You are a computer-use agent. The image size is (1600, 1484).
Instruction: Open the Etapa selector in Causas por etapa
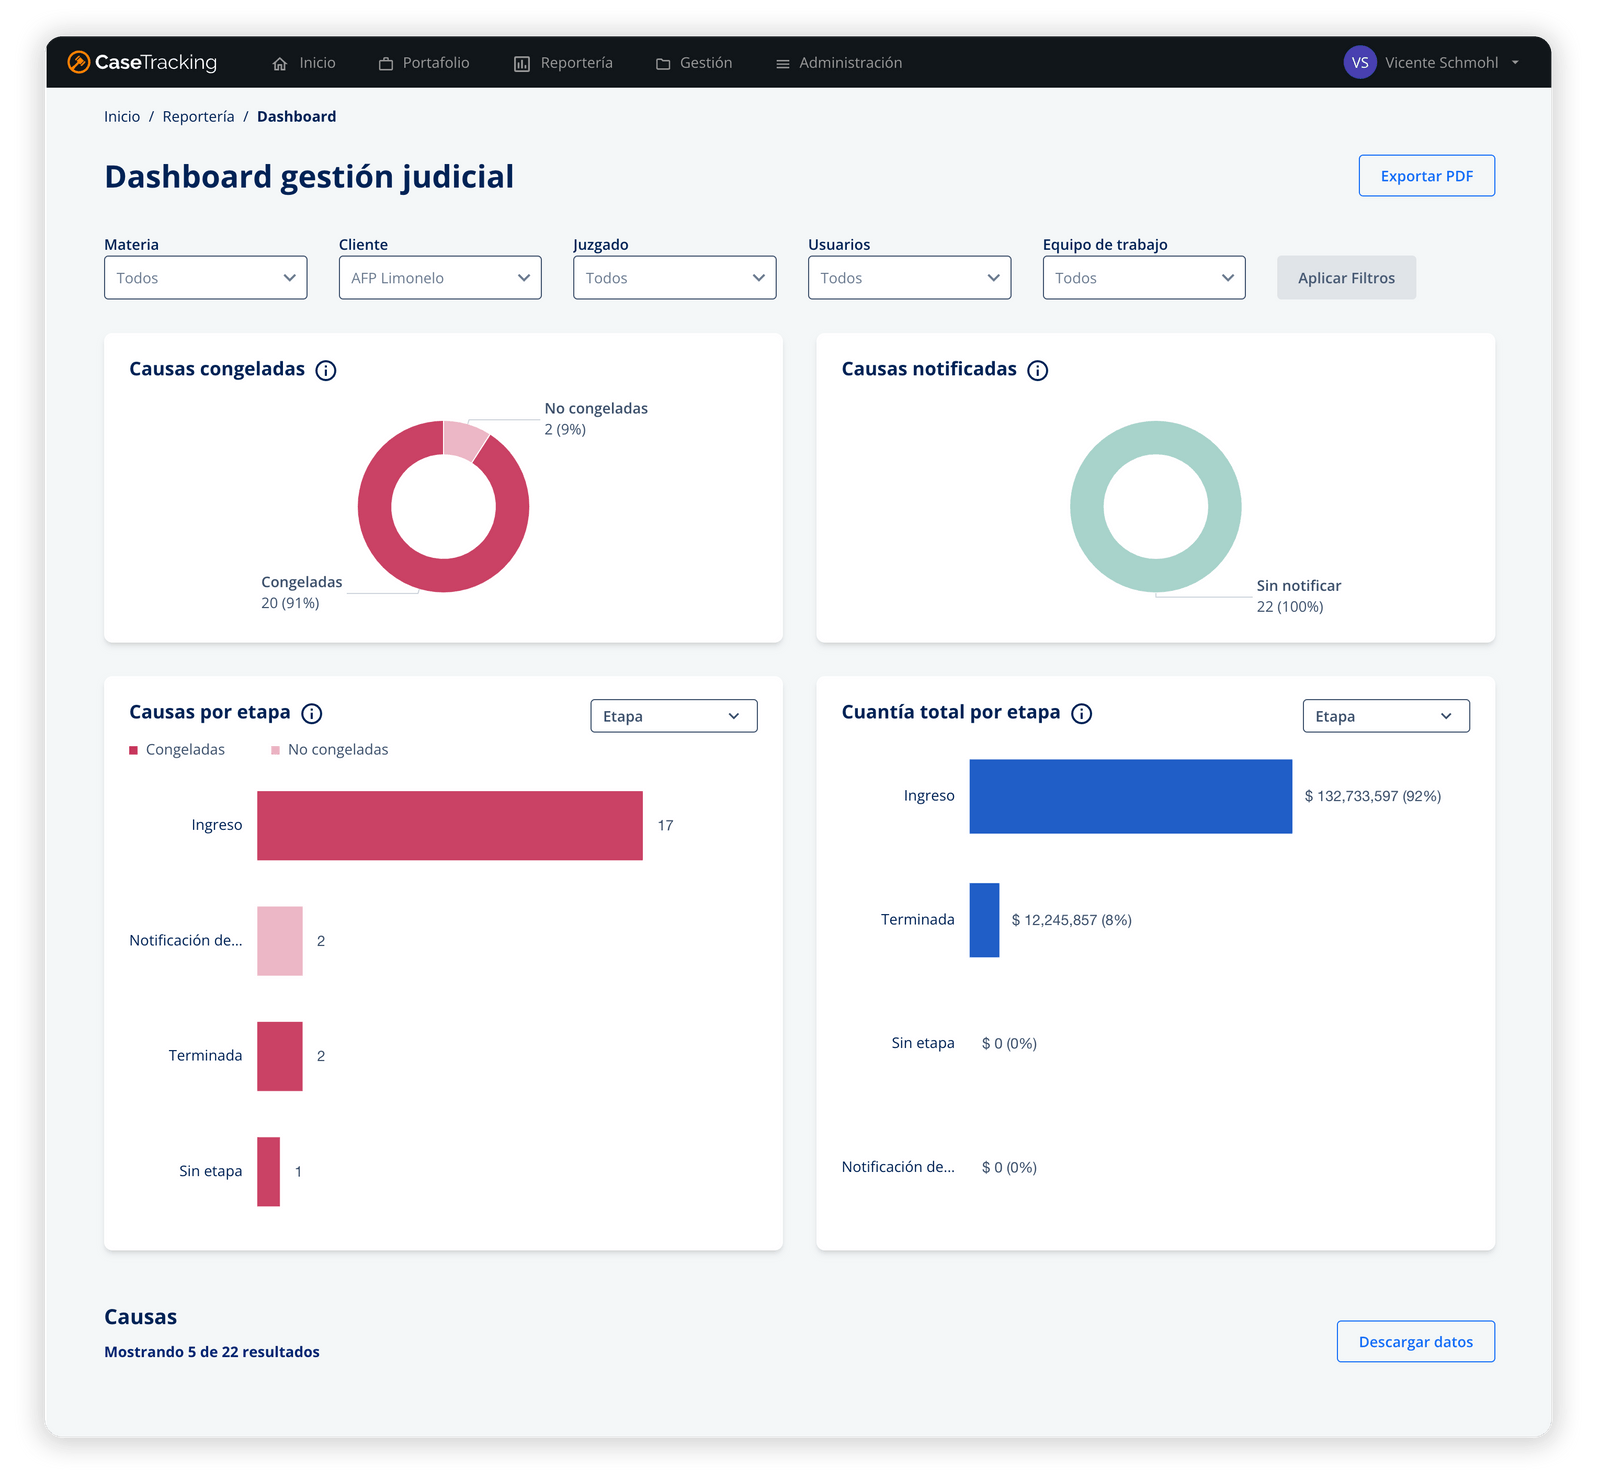coord(673,716)
